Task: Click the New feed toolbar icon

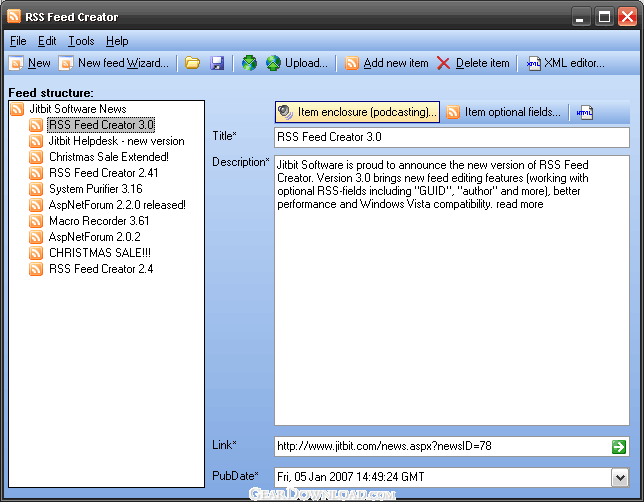Action: [x=16, y=63]
